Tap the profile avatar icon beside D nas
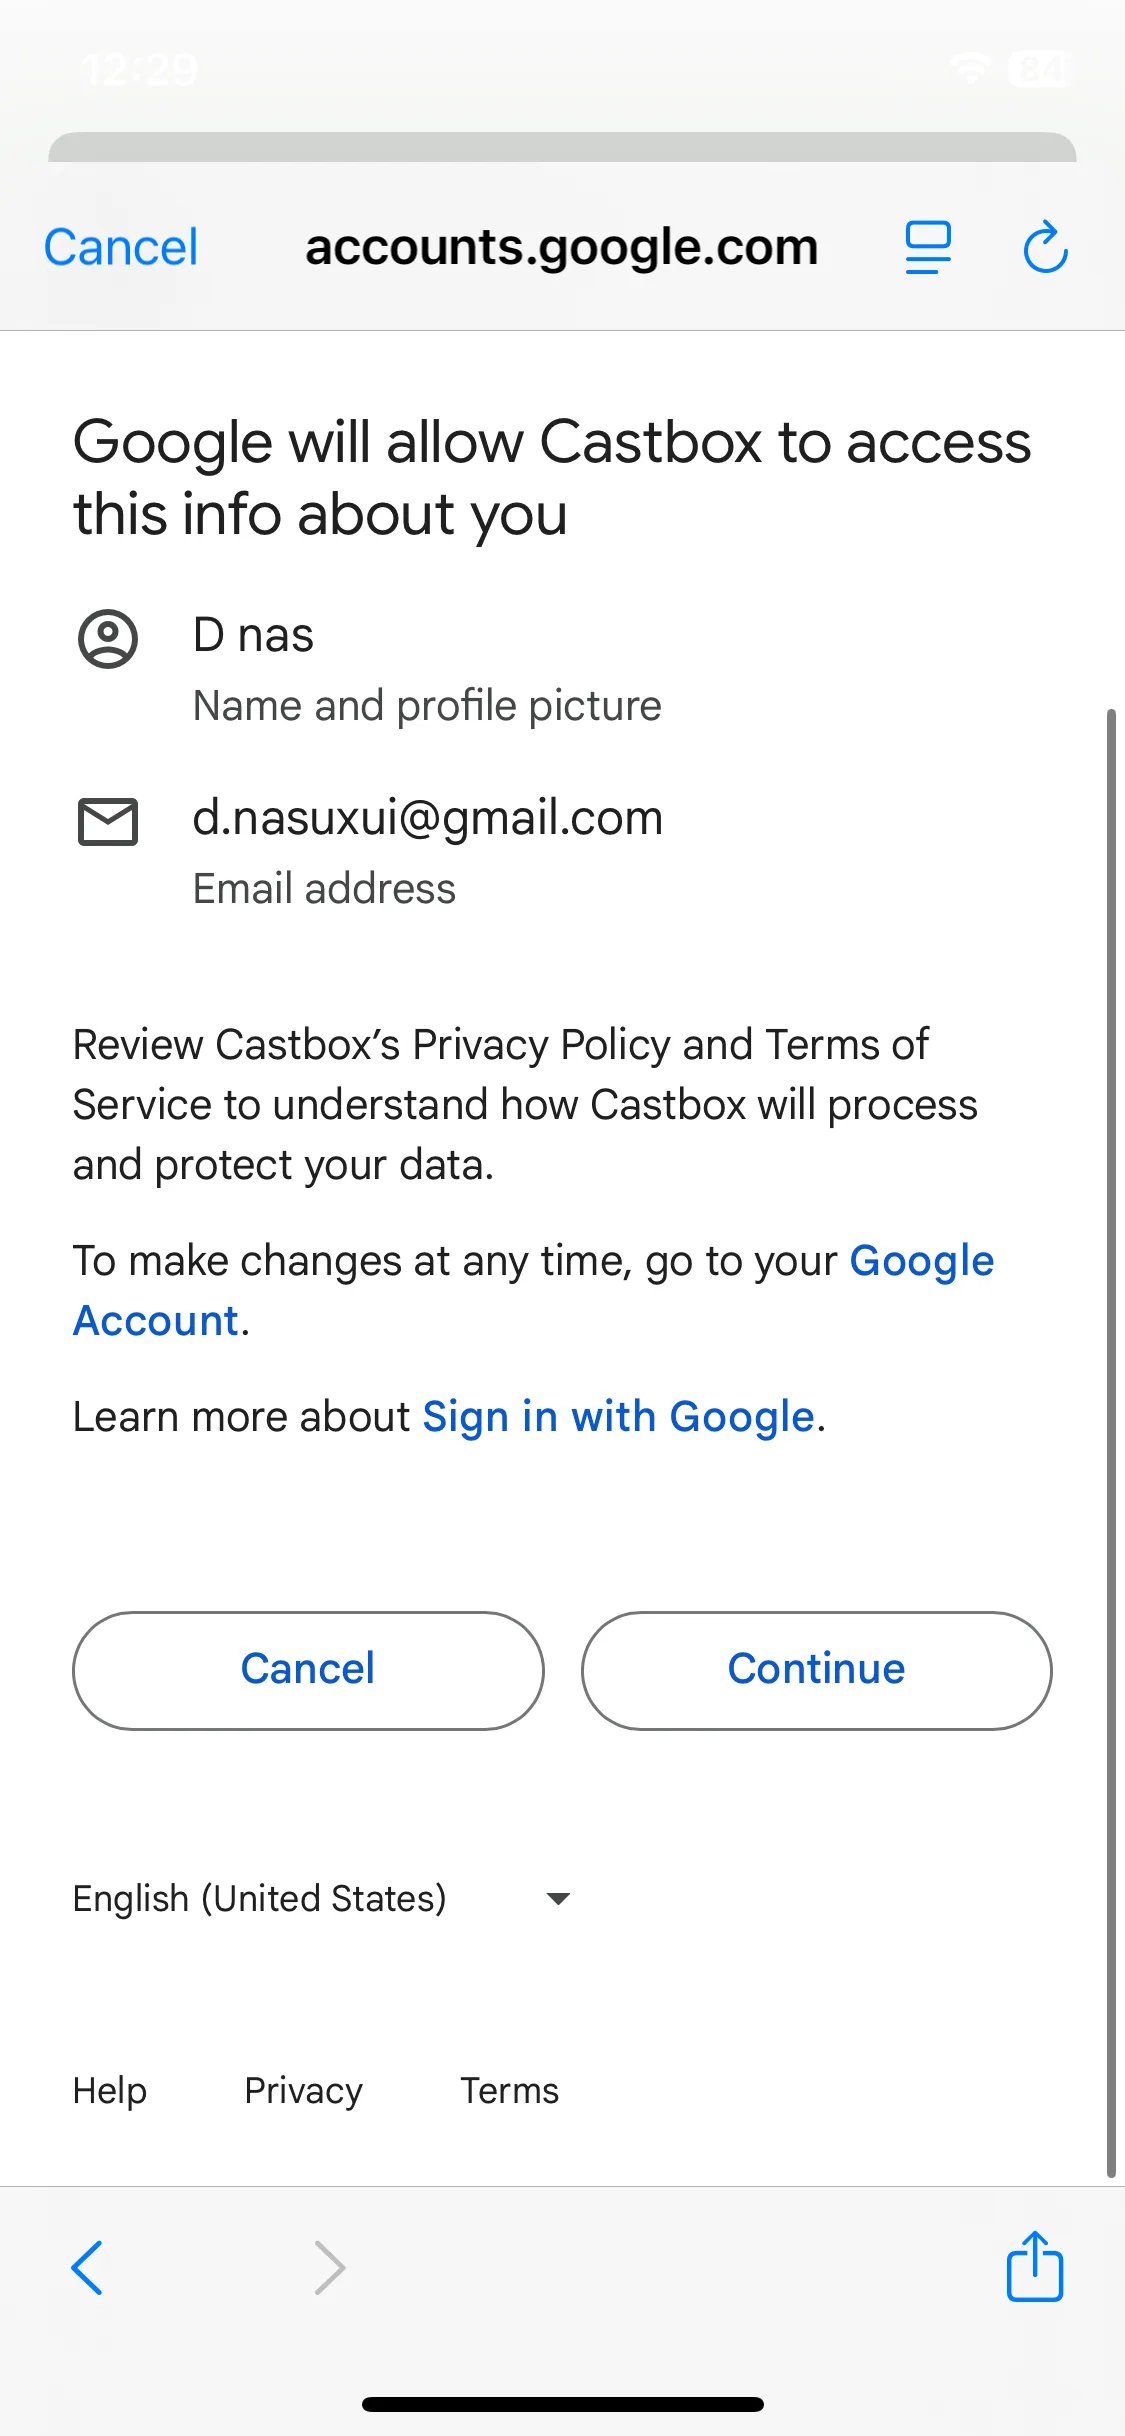The height and width of the screenshot is (2436, 1125). click(x=108, y=639)
